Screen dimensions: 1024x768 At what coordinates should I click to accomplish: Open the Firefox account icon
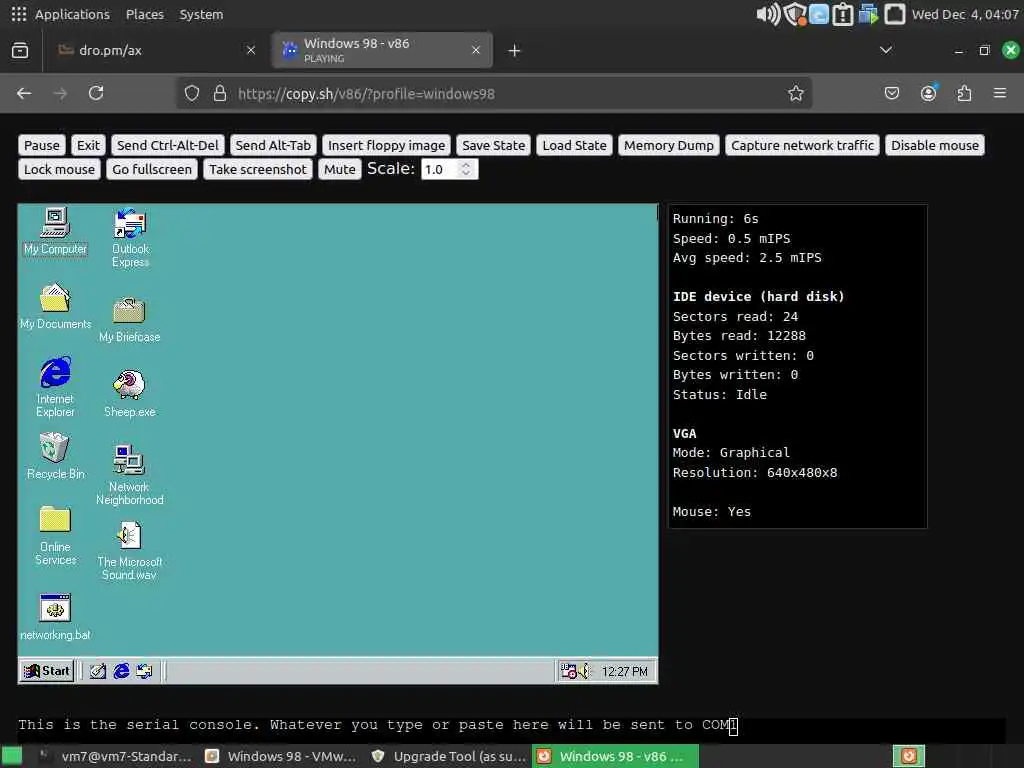tap(928, 93)
